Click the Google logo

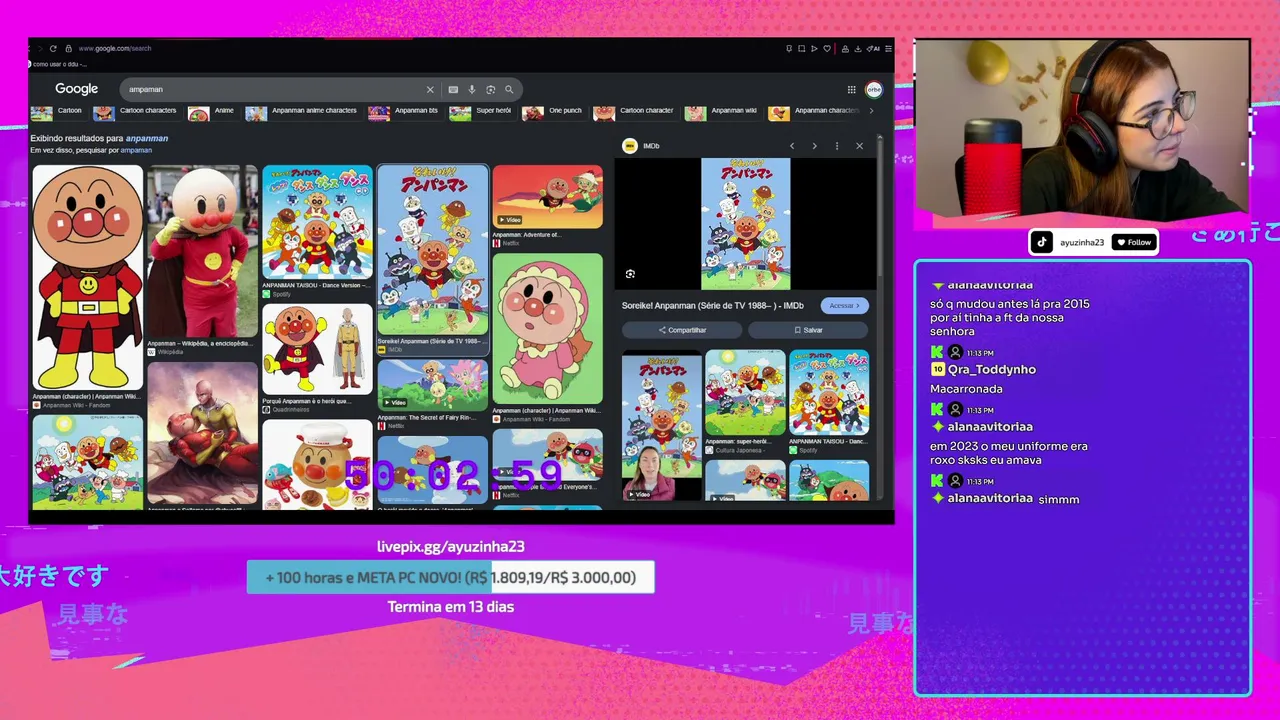click(76, 89)
